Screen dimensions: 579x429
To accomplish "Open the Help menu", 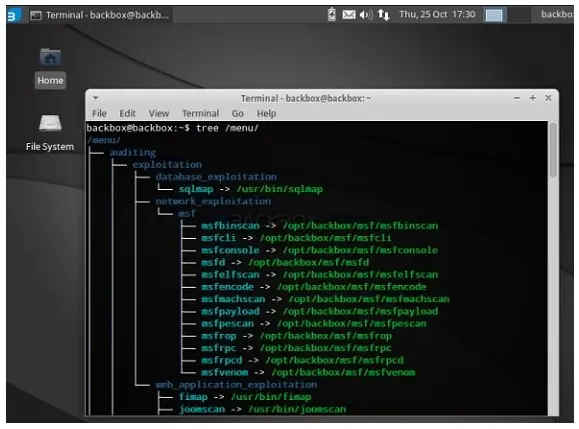I will [266, 113].
